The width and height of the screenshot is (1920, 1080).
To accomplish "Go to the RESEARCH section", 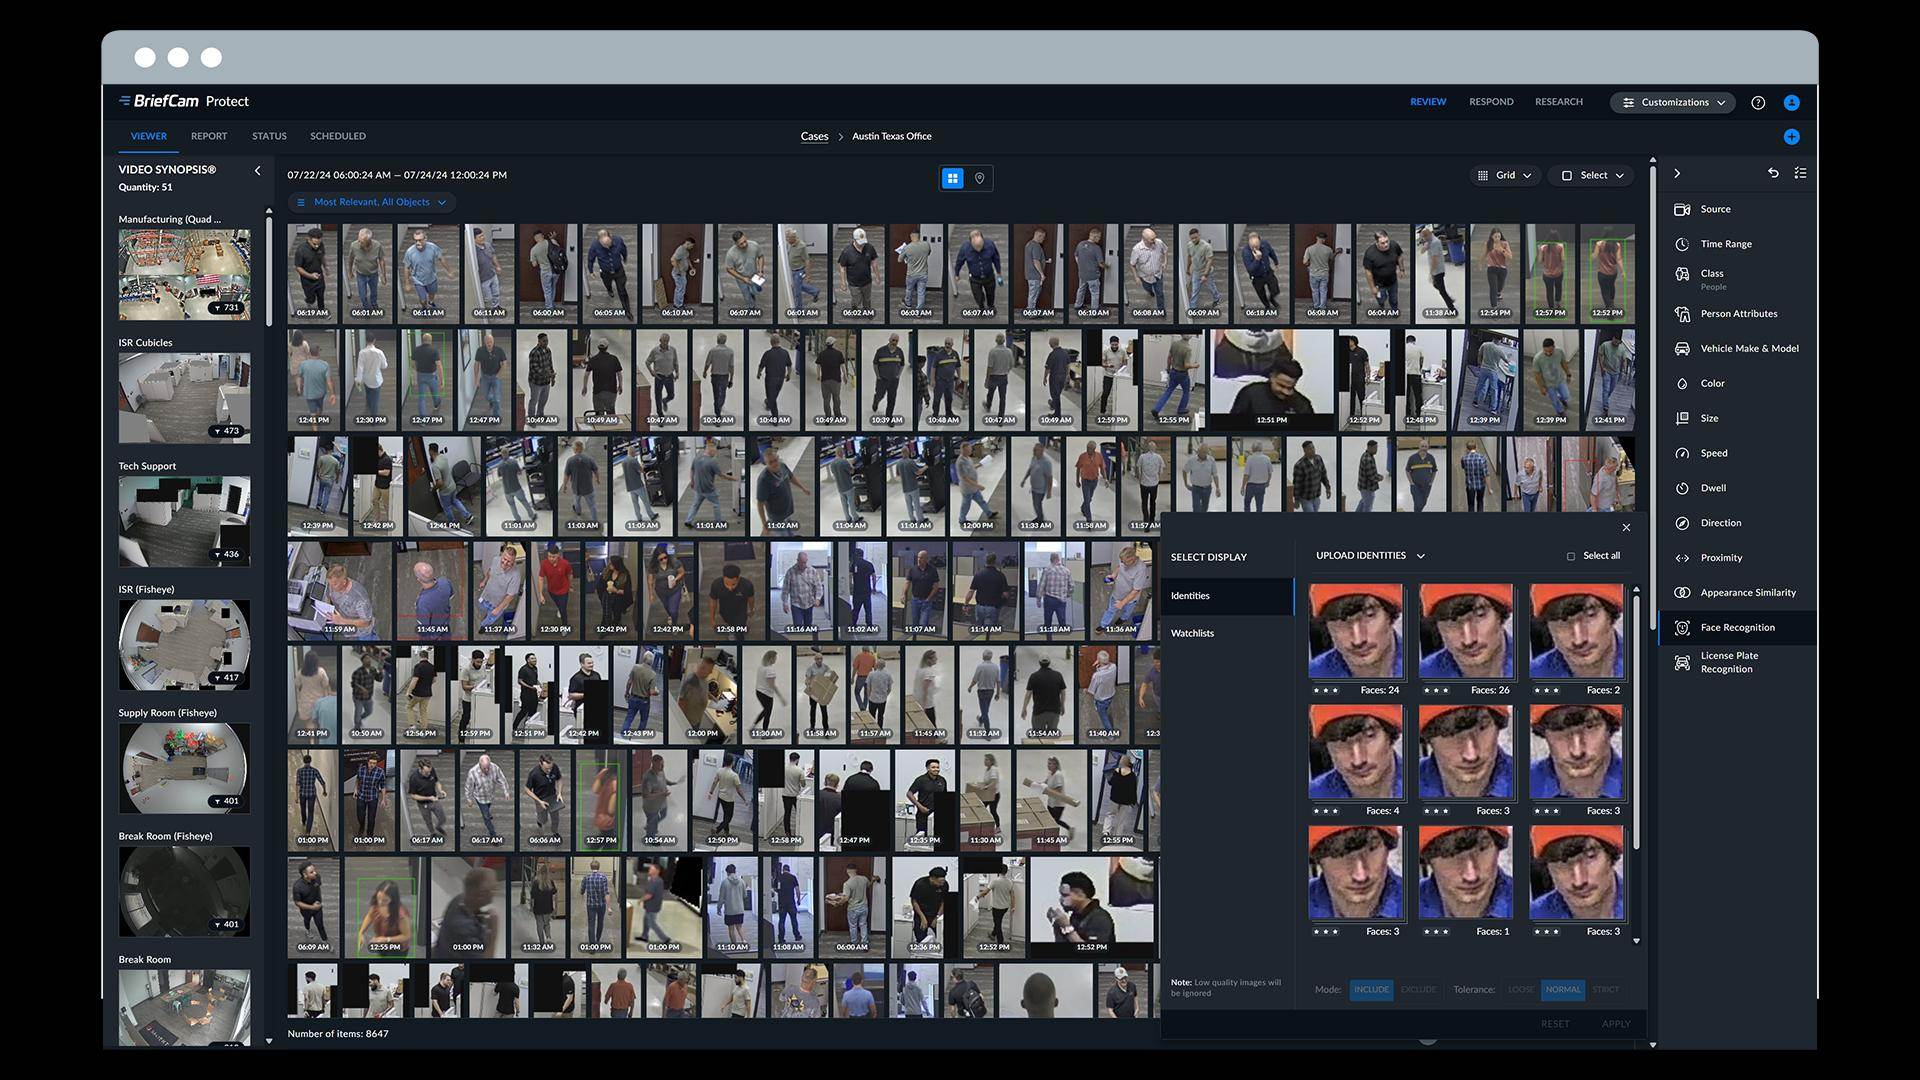I will pos(1558,102).
